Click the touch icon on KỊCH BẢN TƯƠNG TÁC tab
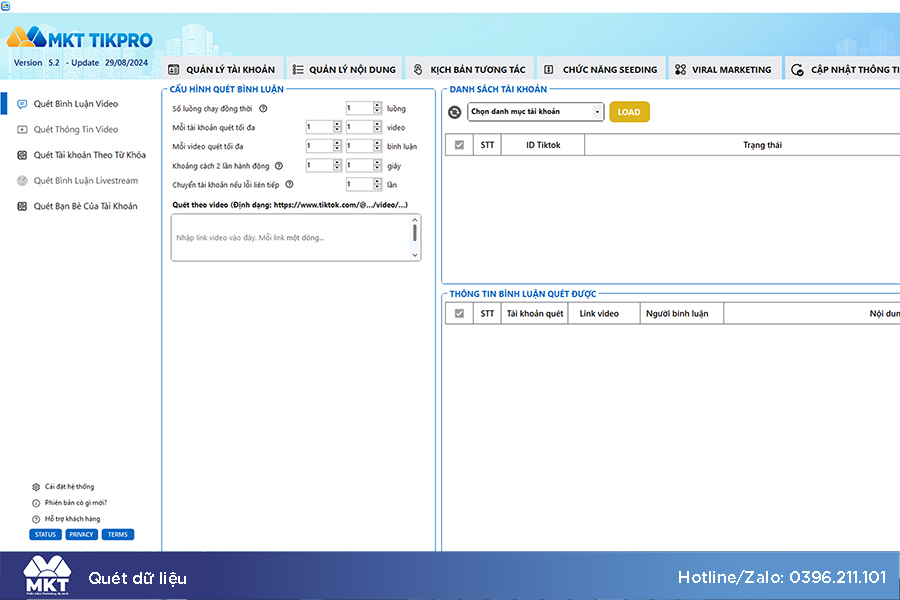The height and width of the screenshot is (600, 900). pos(418,69)
